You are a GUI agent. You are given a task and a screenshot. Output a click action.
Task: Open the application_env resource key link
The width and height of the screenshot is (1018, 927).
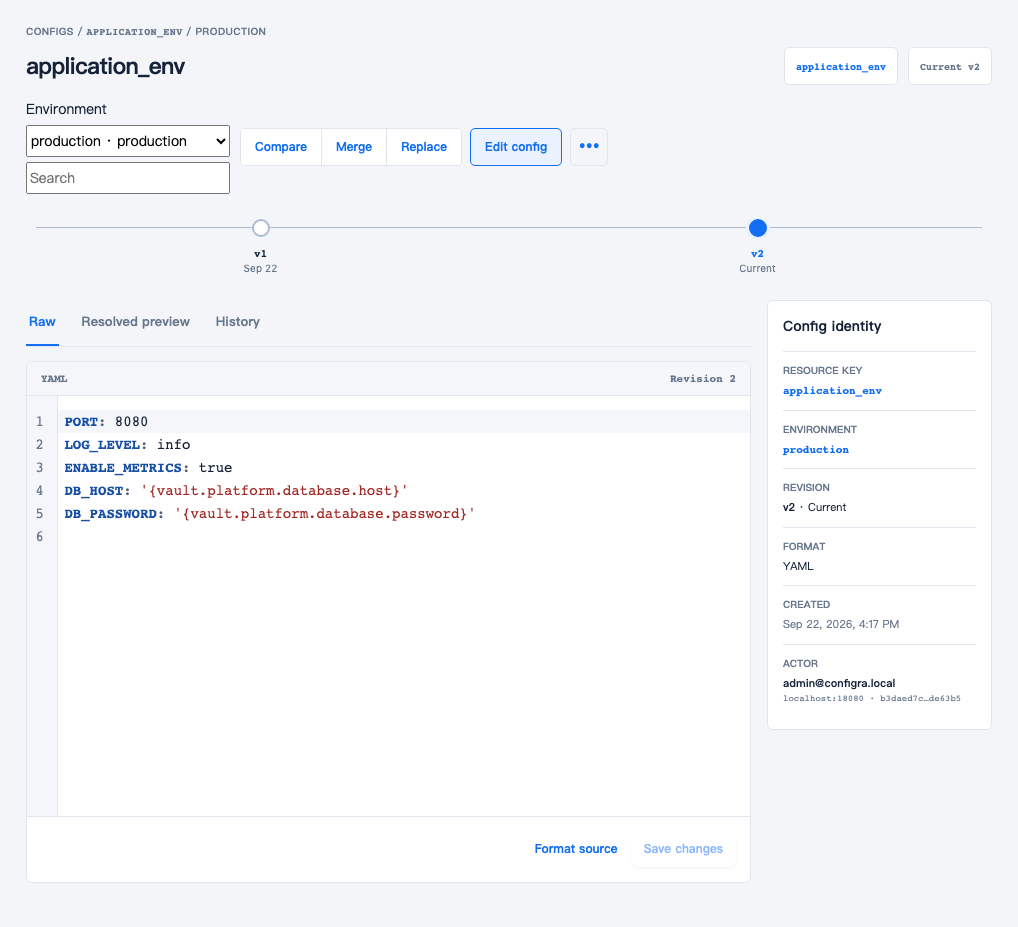pos(832,391)
